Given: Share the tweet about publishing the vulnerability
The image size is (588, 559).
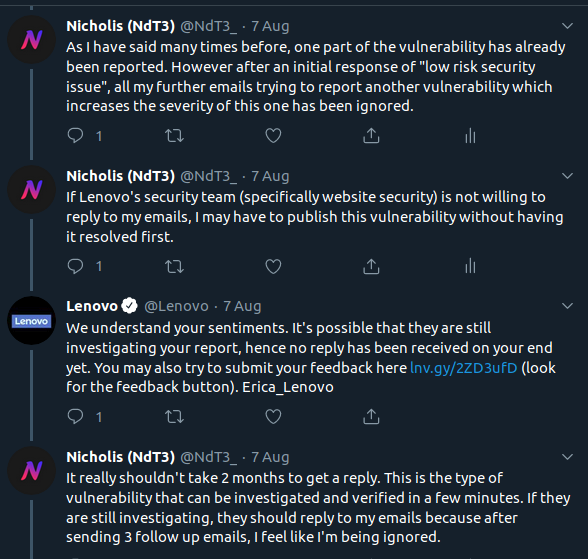Looking at the screenshot, I should click(x=371, y=267).
